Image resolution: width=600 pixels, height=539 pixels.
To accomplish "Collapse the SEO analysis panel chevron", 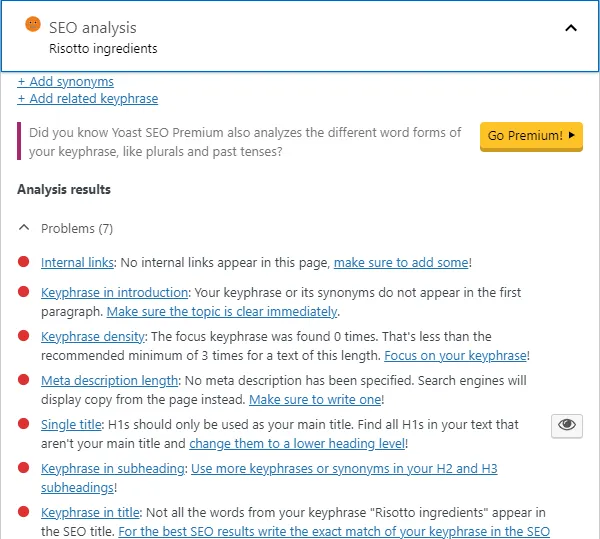I will tap(571, 28).
